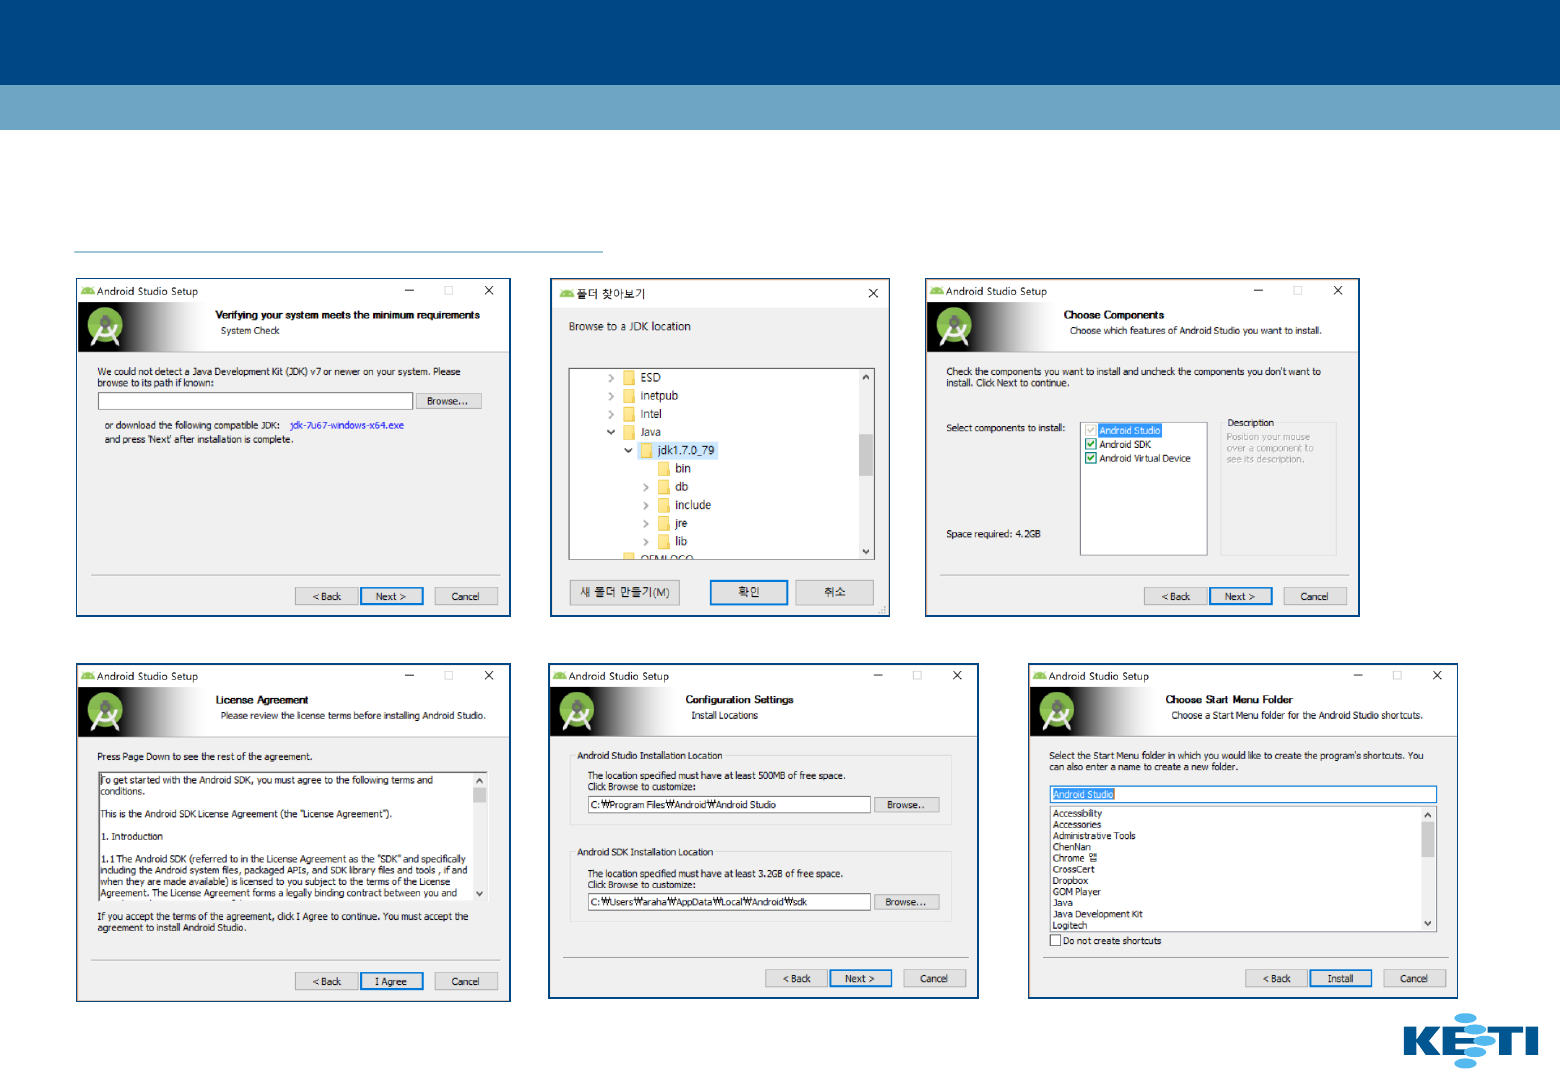
Task: Select 'Accessibility' in the Start Menu folder list
Action: pyautogui.click(x=1077, y=814)
